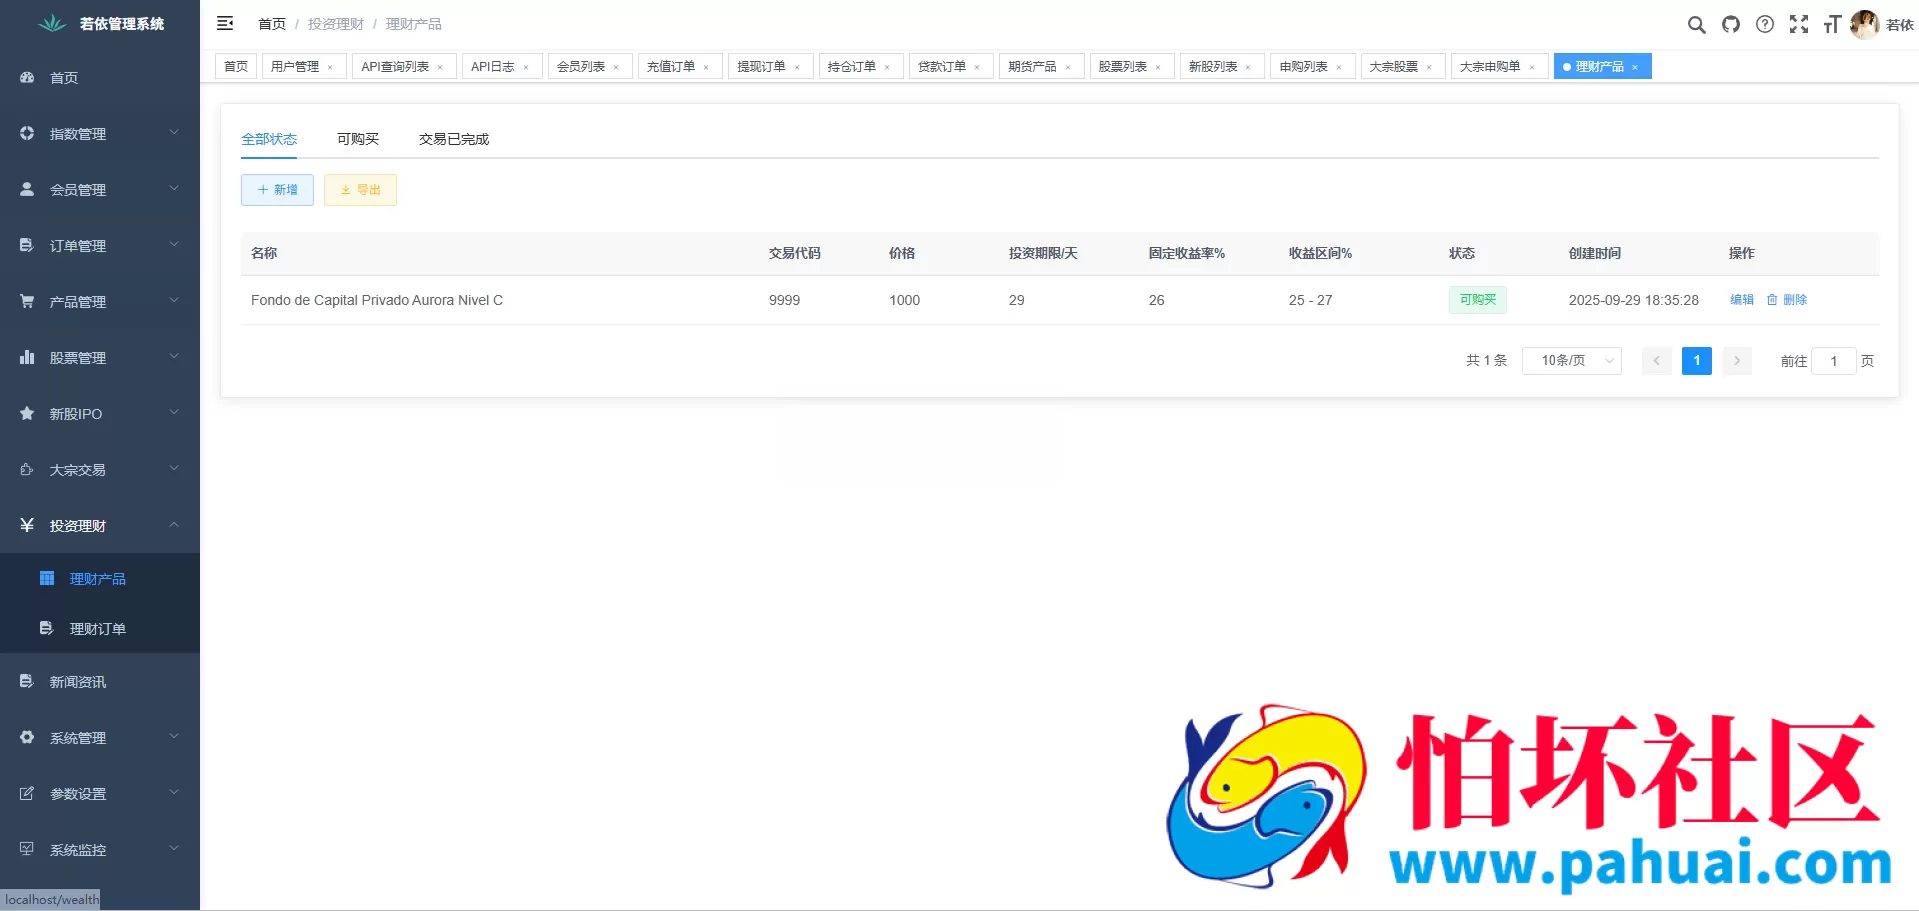The height and width of the screenshot is (911, 1919).
Task: Click the 新闻资讯 sidebar icon
Action: coord(27,681)
